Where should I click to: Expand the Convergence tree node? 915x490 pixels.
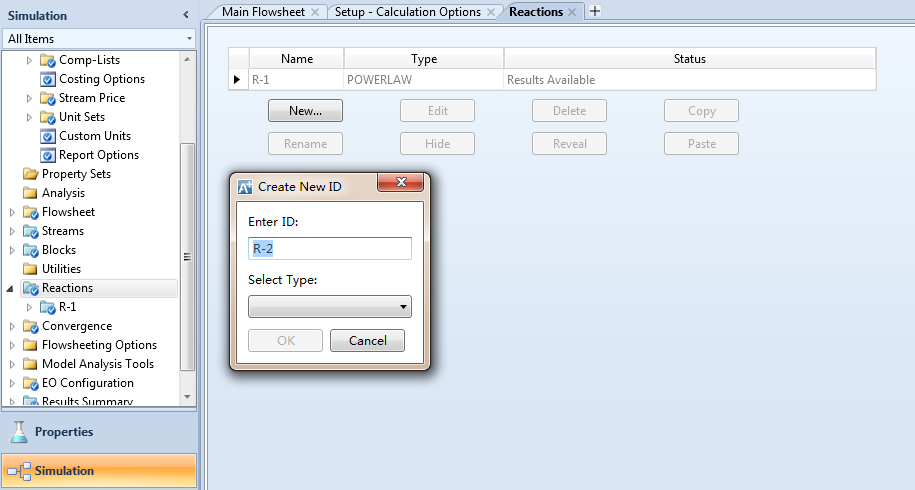click(12, 327)
